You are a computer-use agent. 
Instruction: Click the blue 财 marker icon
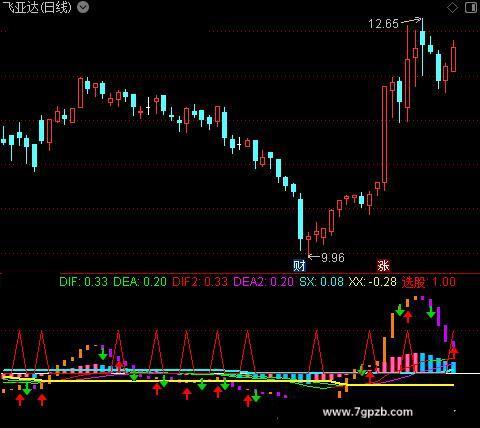(x=299, y=266)
